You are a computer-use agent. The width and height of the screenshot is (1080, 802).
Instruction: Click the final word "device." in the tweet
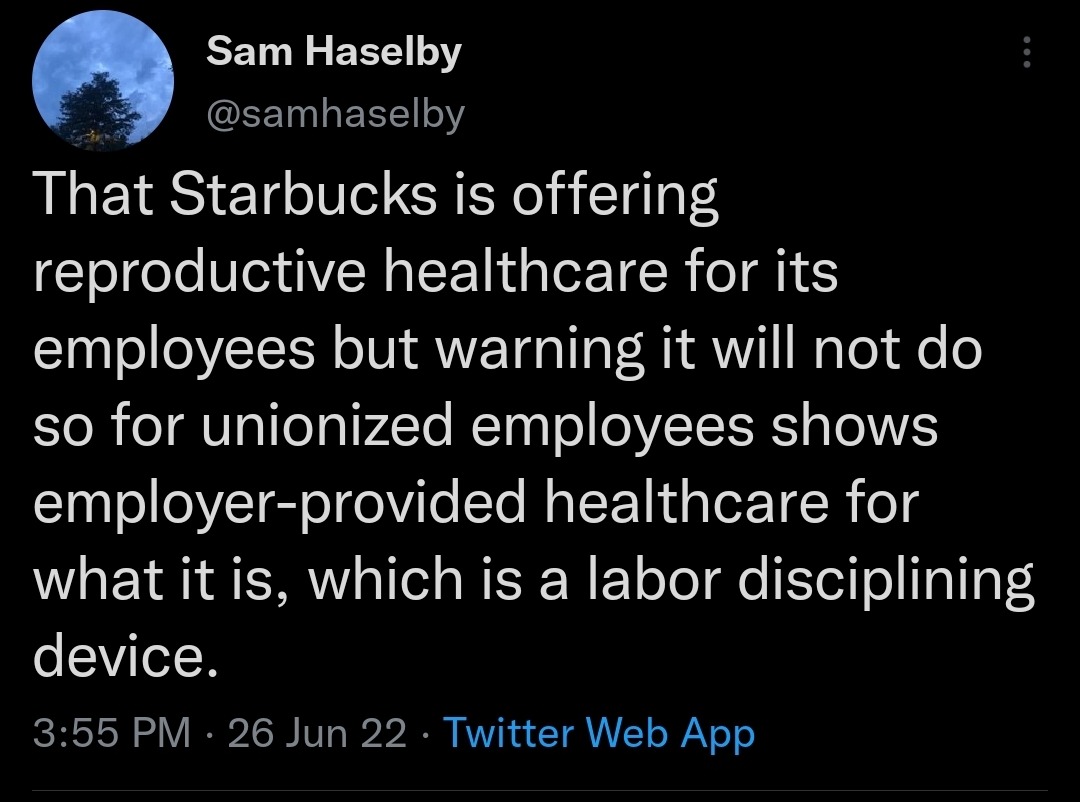coord(124,656)
